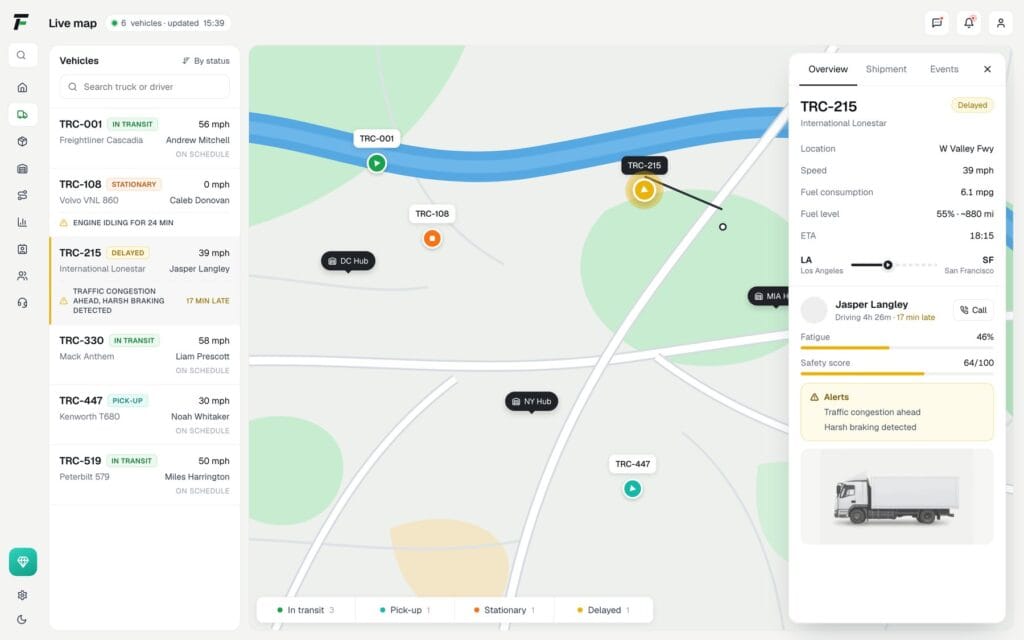Click the ETA 18:15 value
1024x640 pixels.
[x=981, y=236]
